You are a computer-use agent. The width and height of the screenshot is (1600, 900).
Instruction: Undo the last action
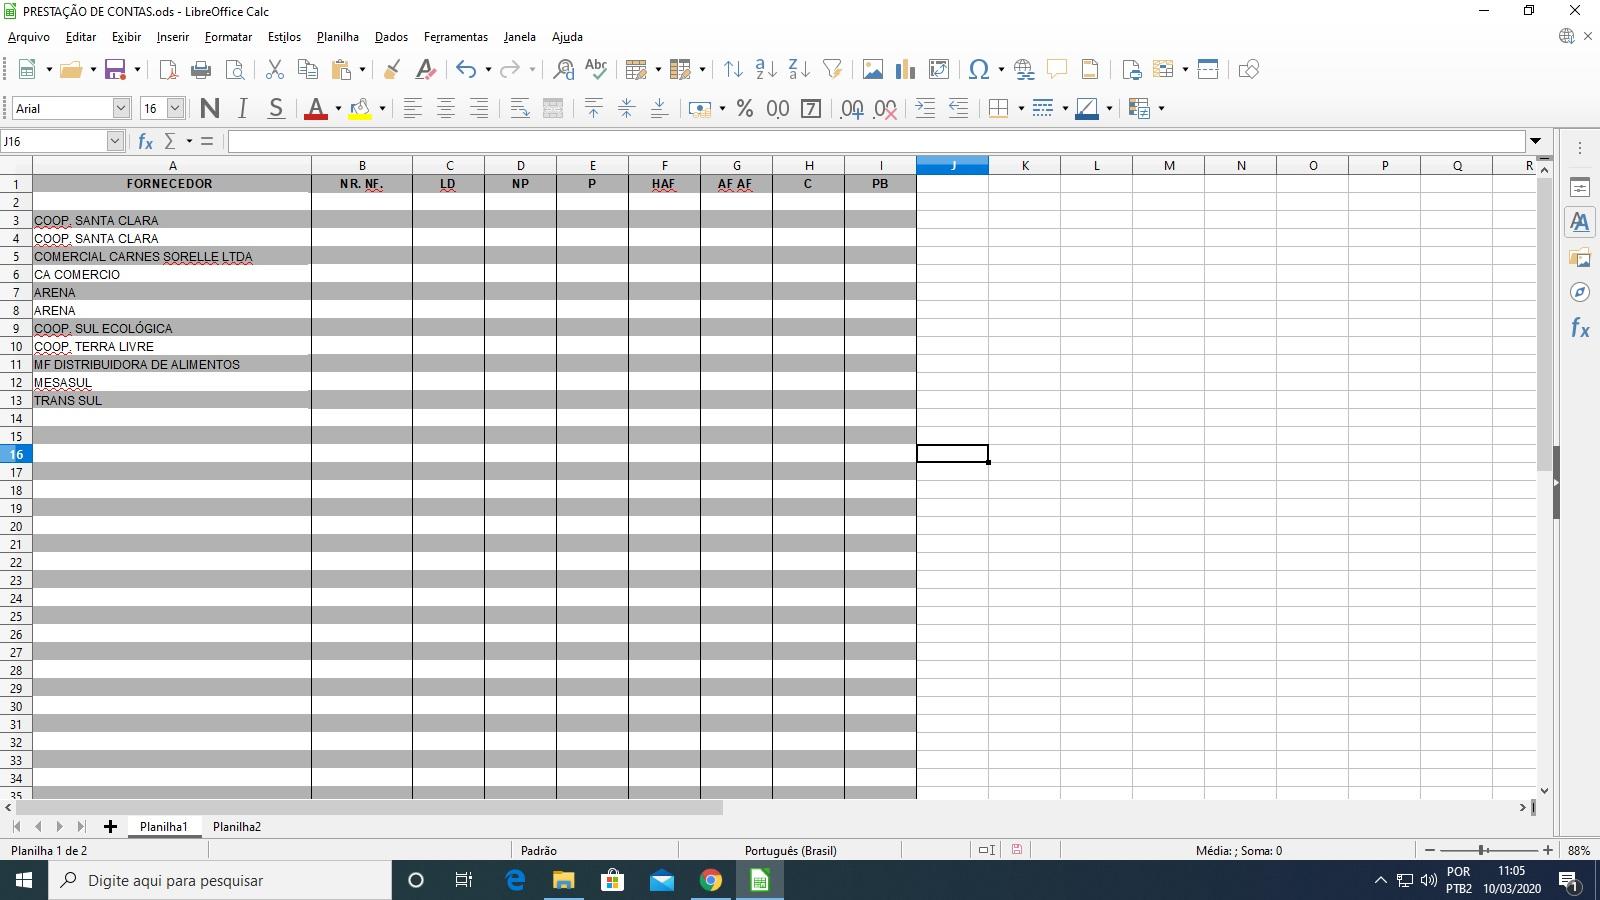coord(466,69)
